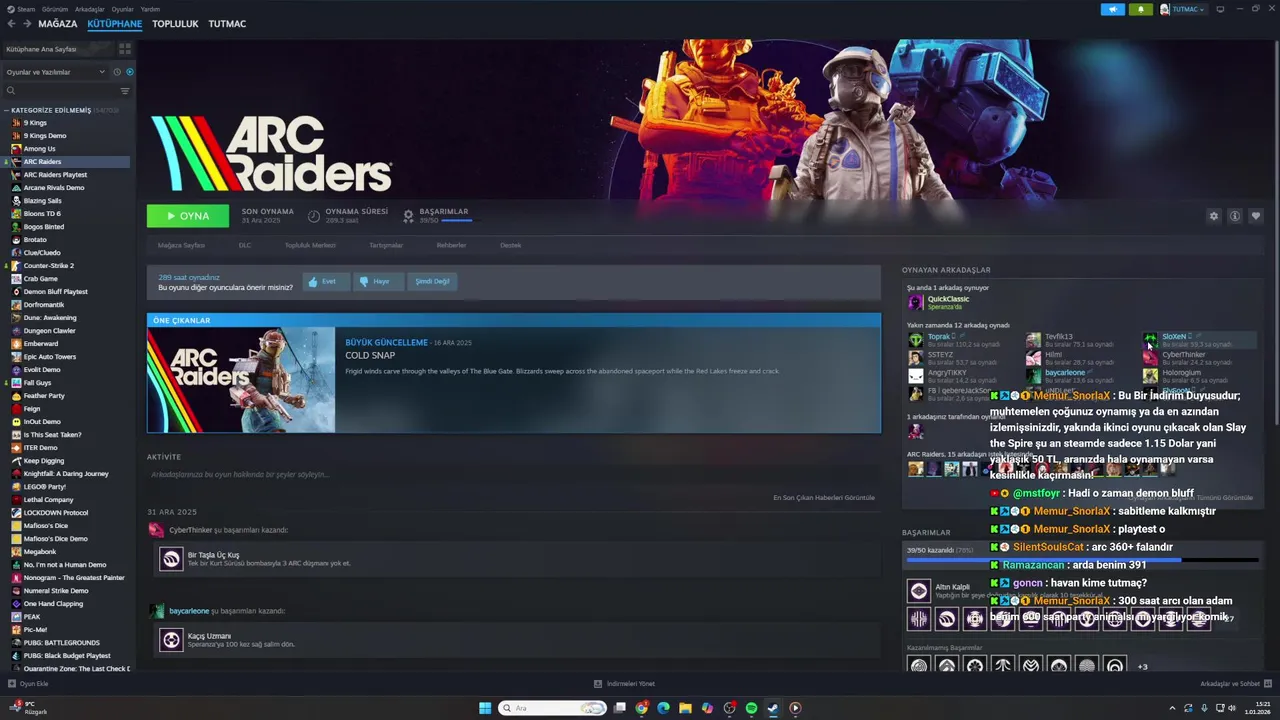The height and width of the screenshot is (720, 1280).
Task: Switch to Big Picture mode icon
Action: pos(1220,9)
